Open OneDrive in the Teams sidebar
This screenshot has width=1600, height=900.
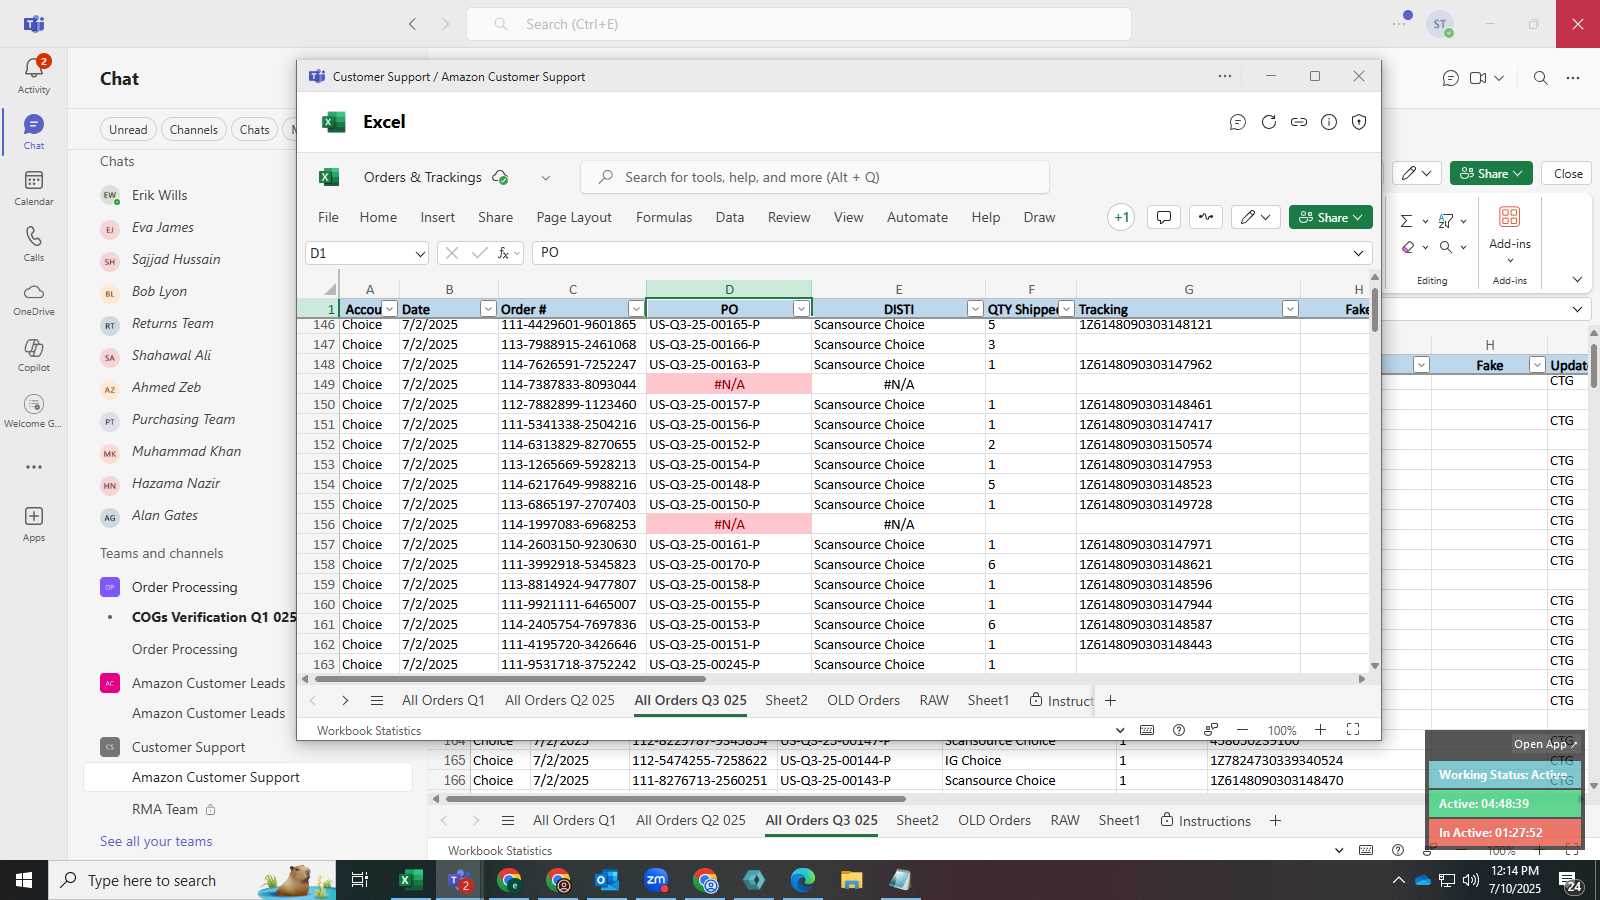[x=33, y=299]
